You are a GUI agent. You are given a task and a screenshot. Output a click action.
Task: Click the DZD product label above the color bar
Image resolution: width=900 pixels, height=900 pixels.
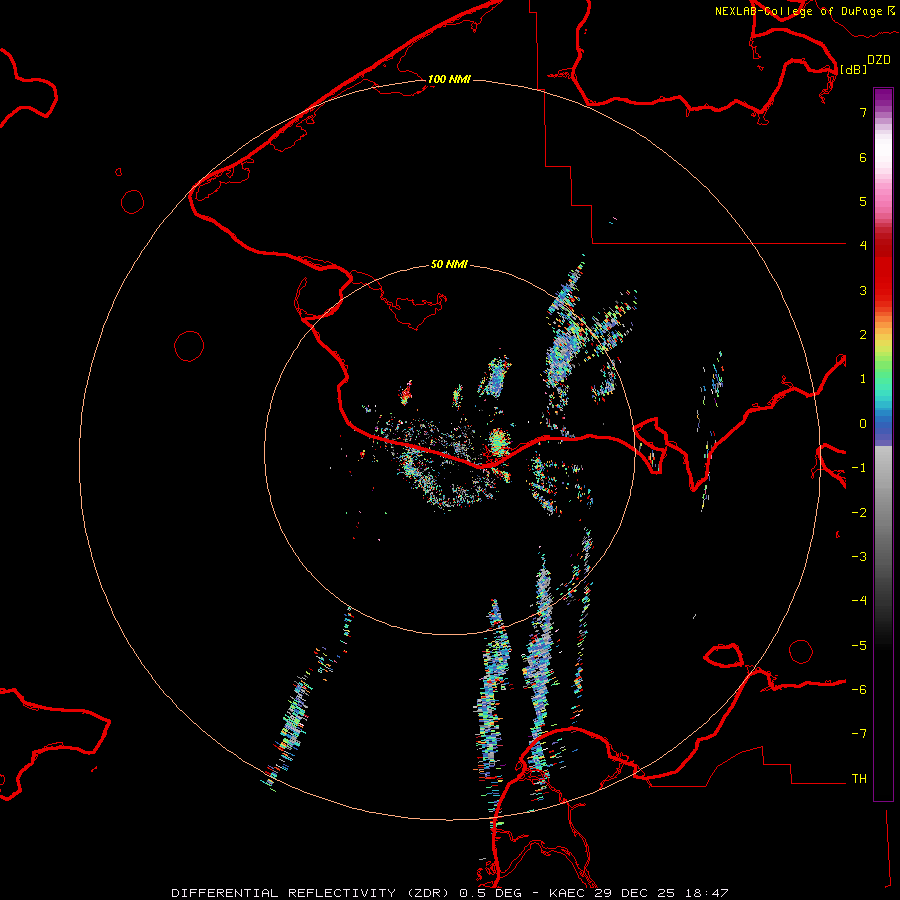(x=879, y=60)
